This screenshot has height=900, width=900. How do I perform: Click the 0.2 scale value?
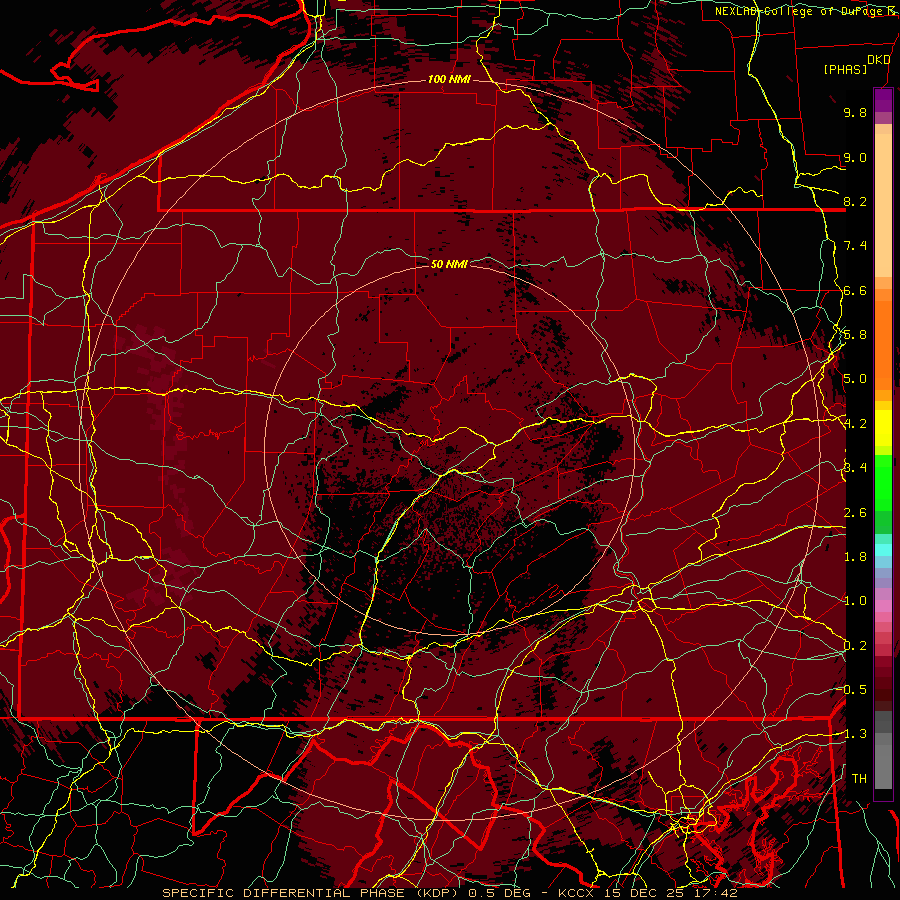tap(855, 646)
